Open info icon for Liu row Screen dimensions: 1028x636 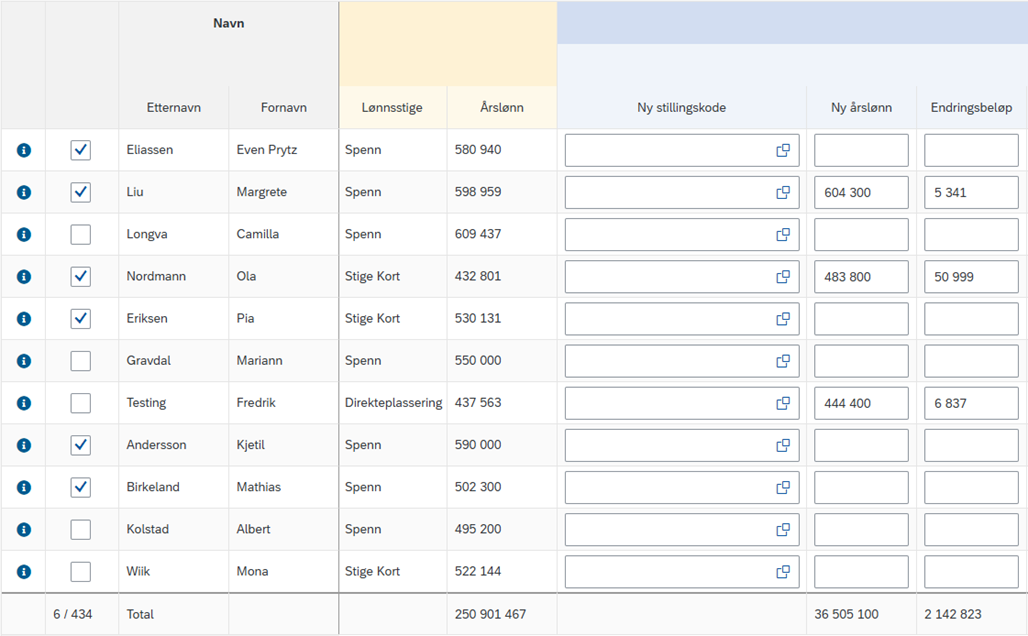pos(24,192)
